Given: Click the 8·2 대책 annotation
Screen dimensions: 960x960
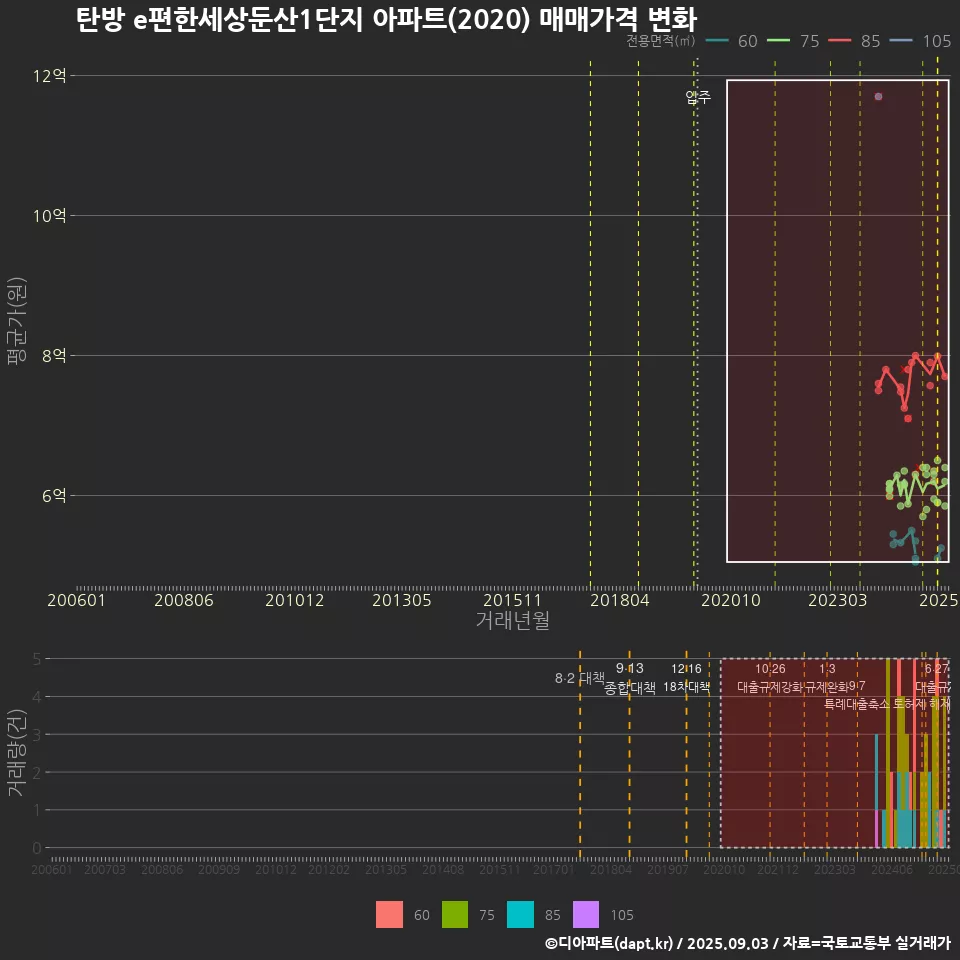Looking at the screenshot, I should point(580,678).
